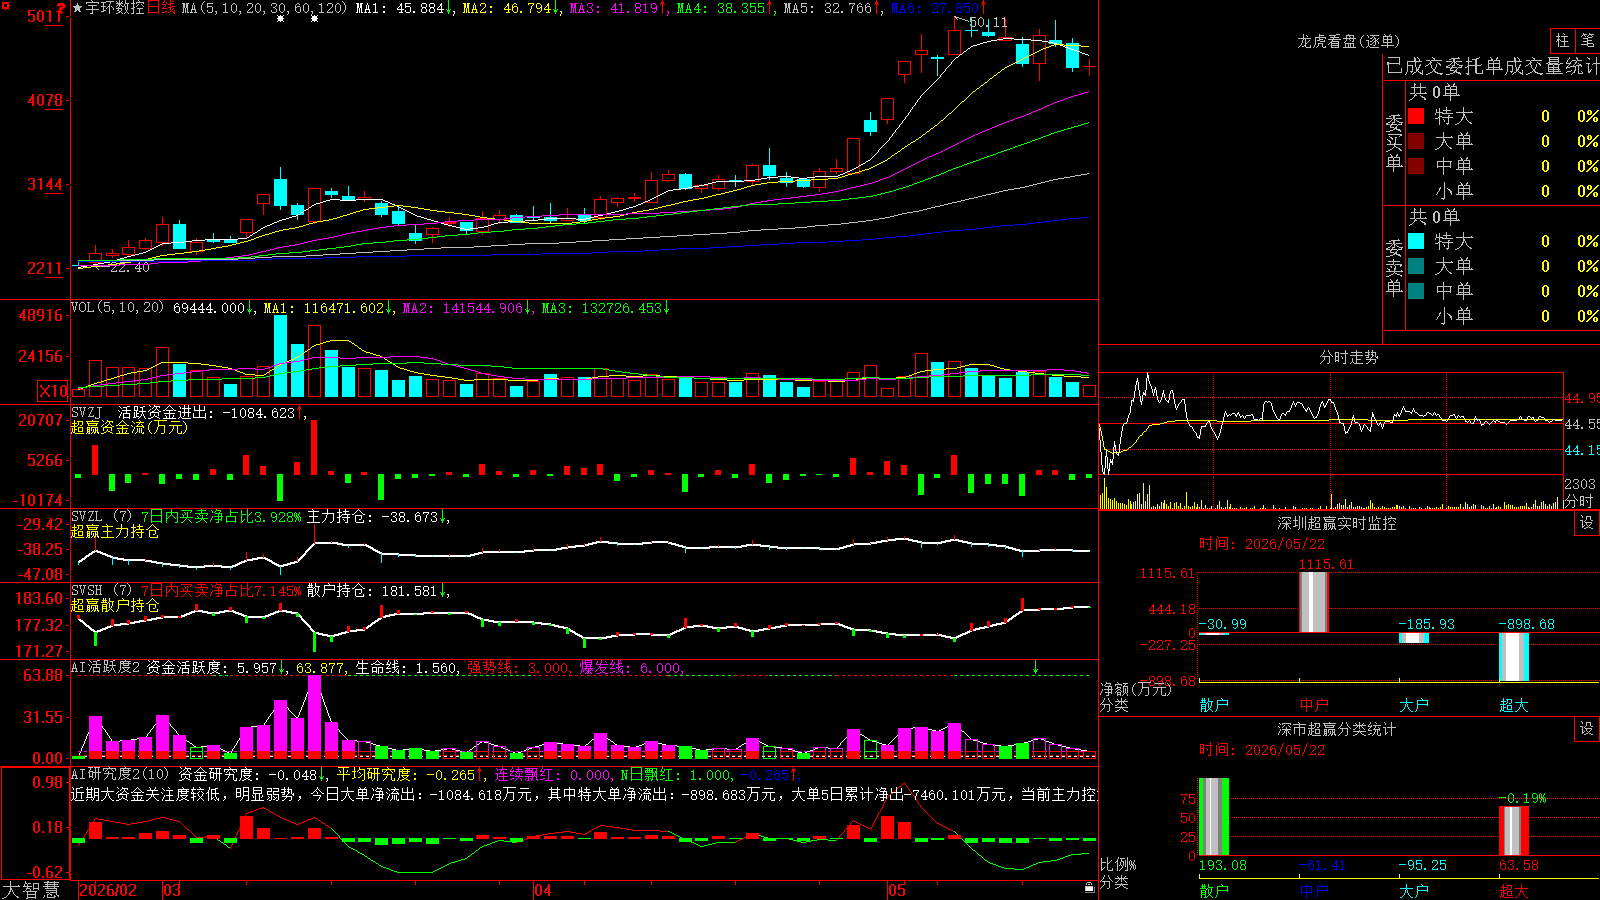This screenshot has width=1600, height=900.
Task: Select the AI活跃度2 indicator label
Action: 105,667
